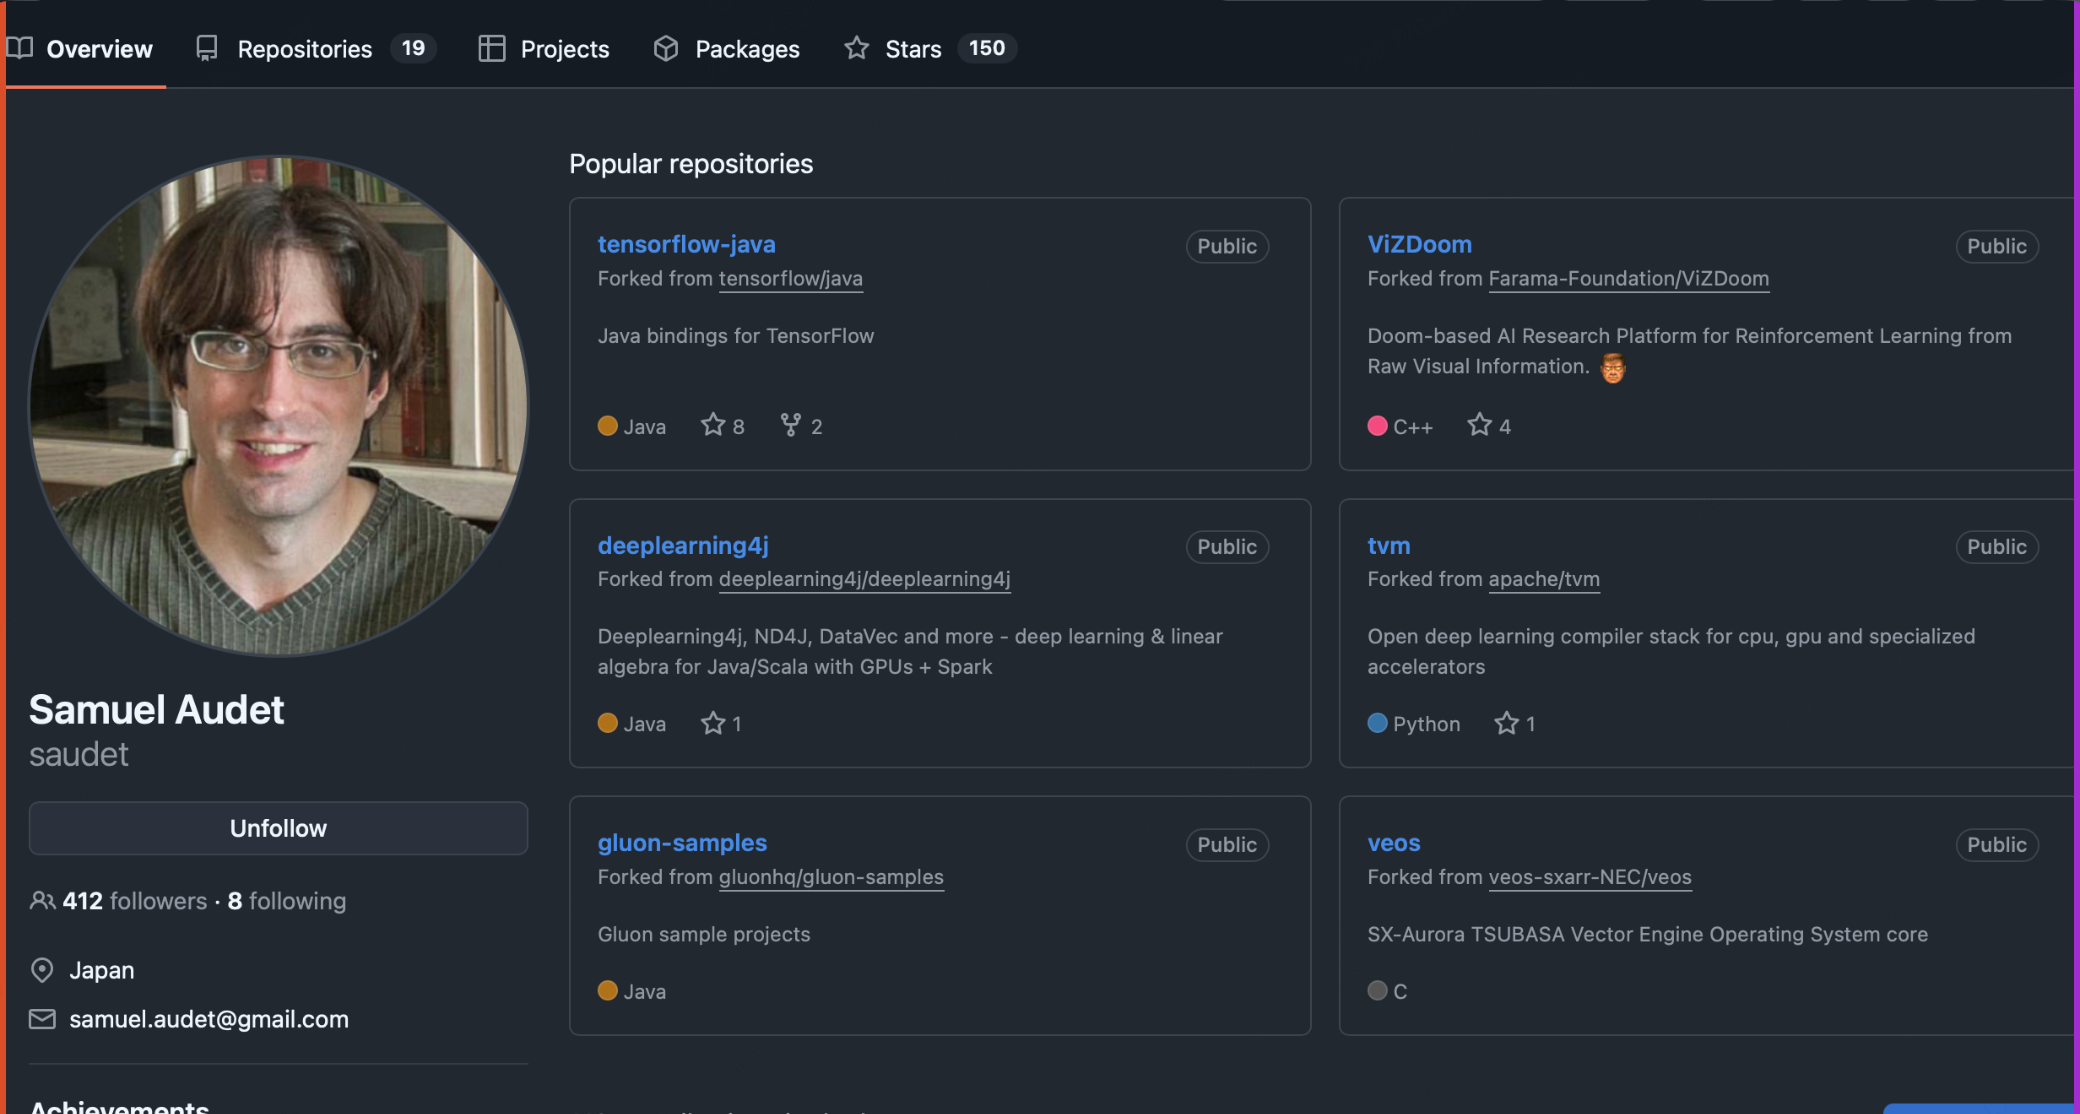Click the Projects table icon
This screenshot has width=2080, height=1114.
coord(492,48)
